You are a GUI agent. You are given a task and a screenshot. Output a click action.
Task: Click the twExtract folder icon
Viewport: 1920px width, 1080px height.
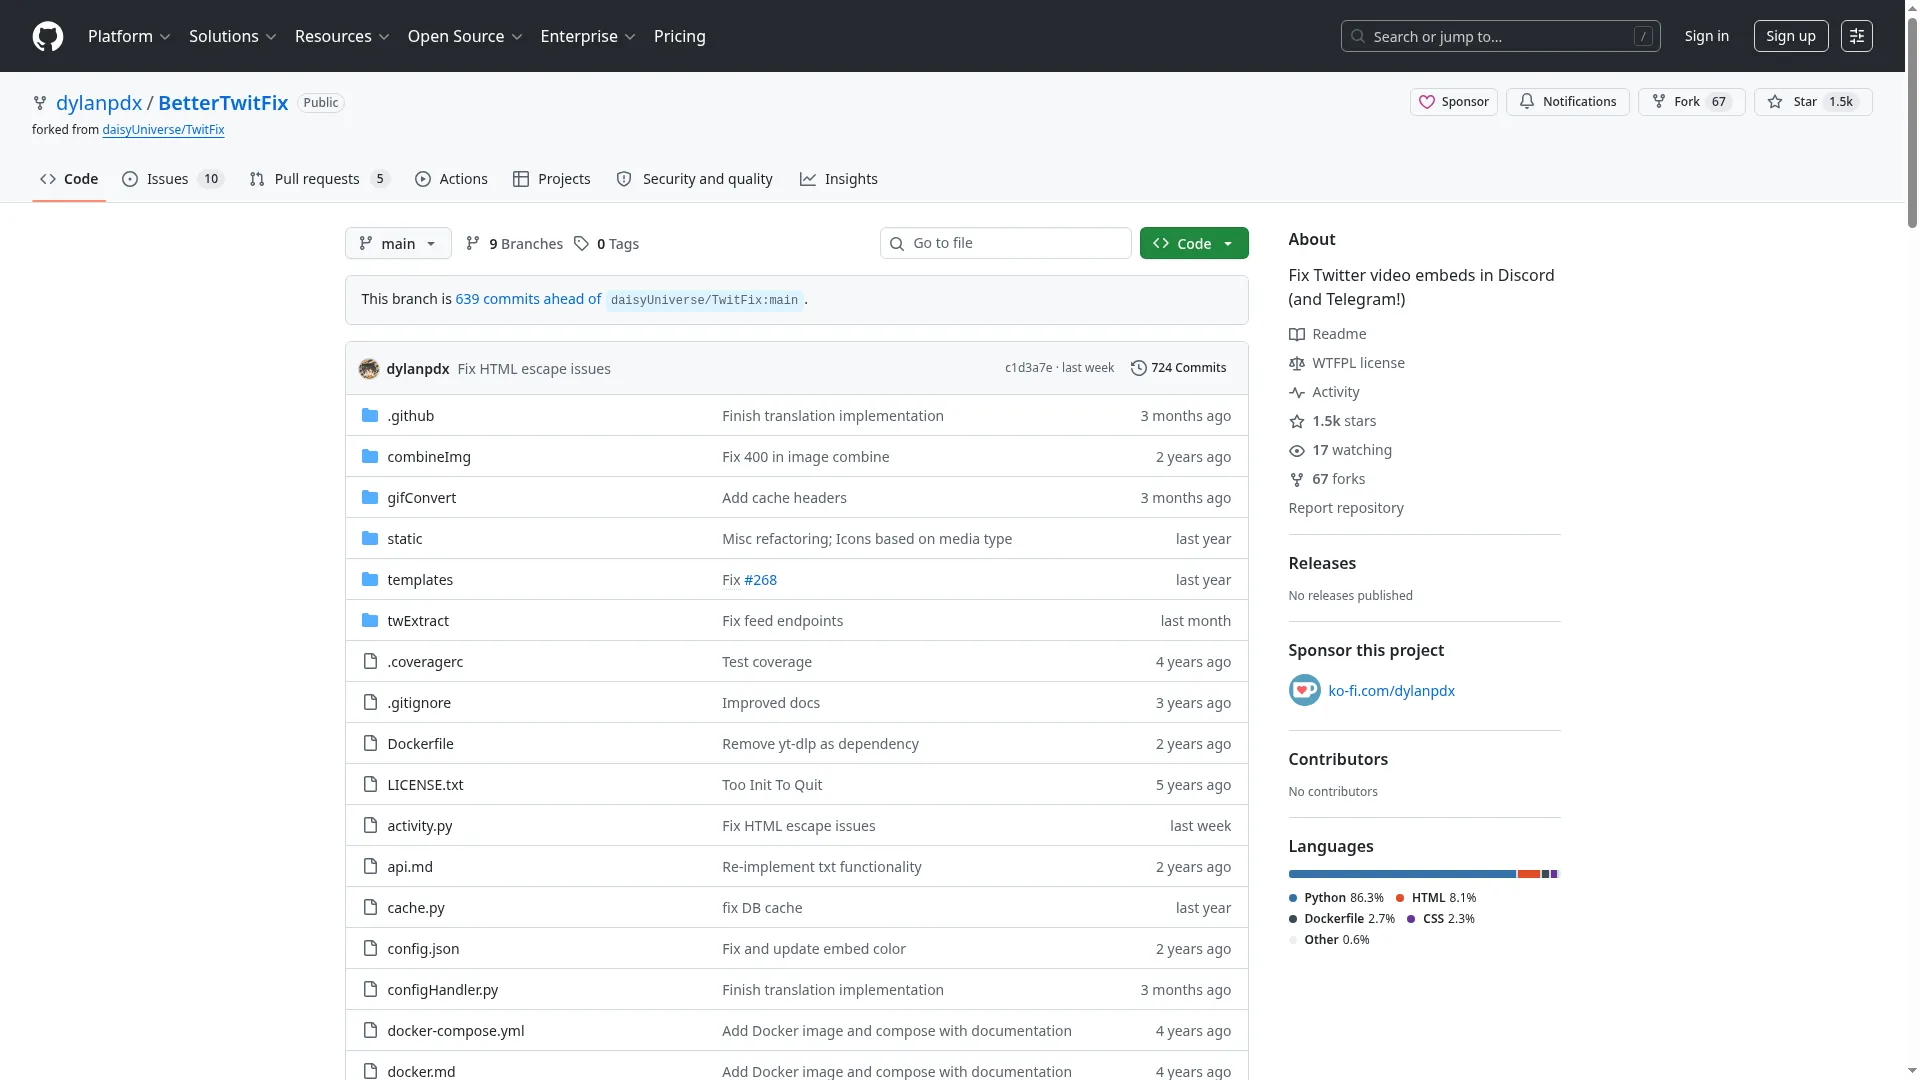click(370, 621)
